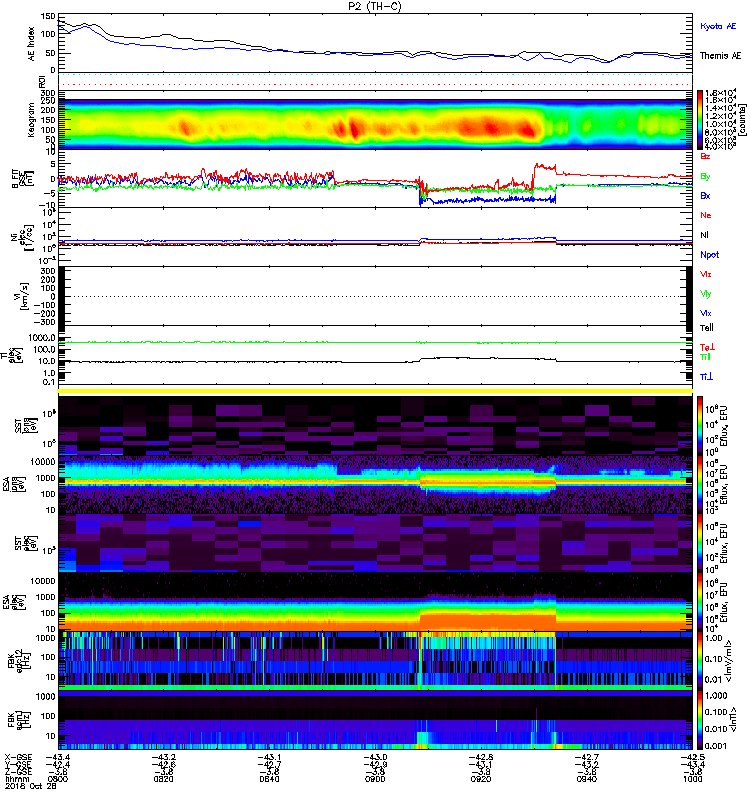Click the 0820 time tick label

pos(163,779)
